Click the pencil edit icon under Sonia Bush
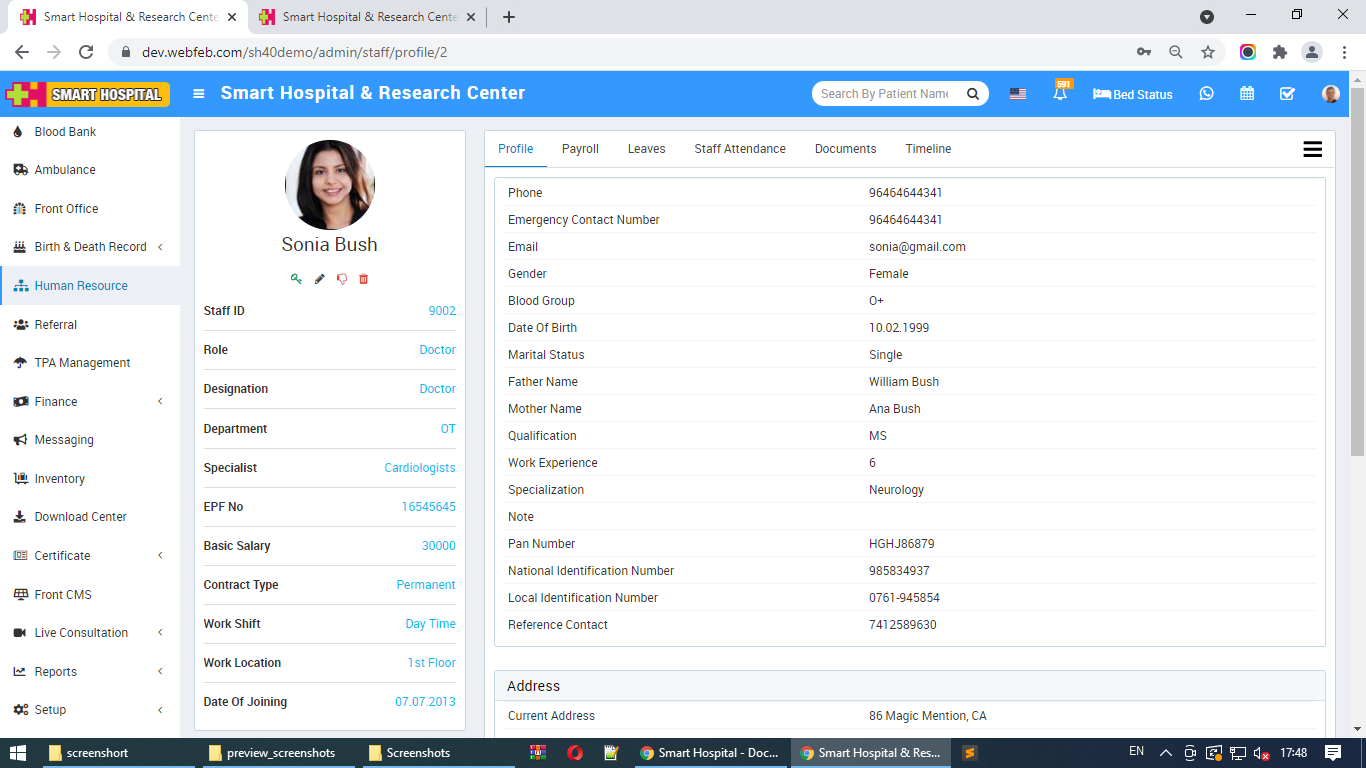Screen dimensions: 1366x768 [x=319, y=279]
